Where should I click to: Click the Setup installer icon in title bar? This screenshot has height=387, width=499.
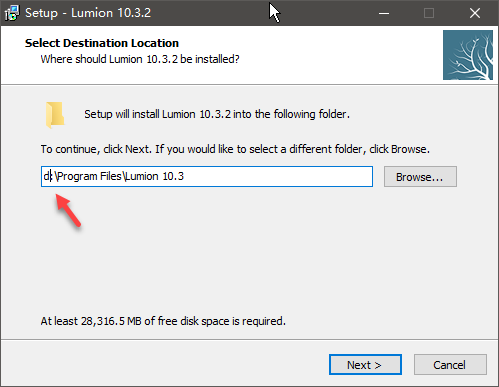(x=12, y=13)
